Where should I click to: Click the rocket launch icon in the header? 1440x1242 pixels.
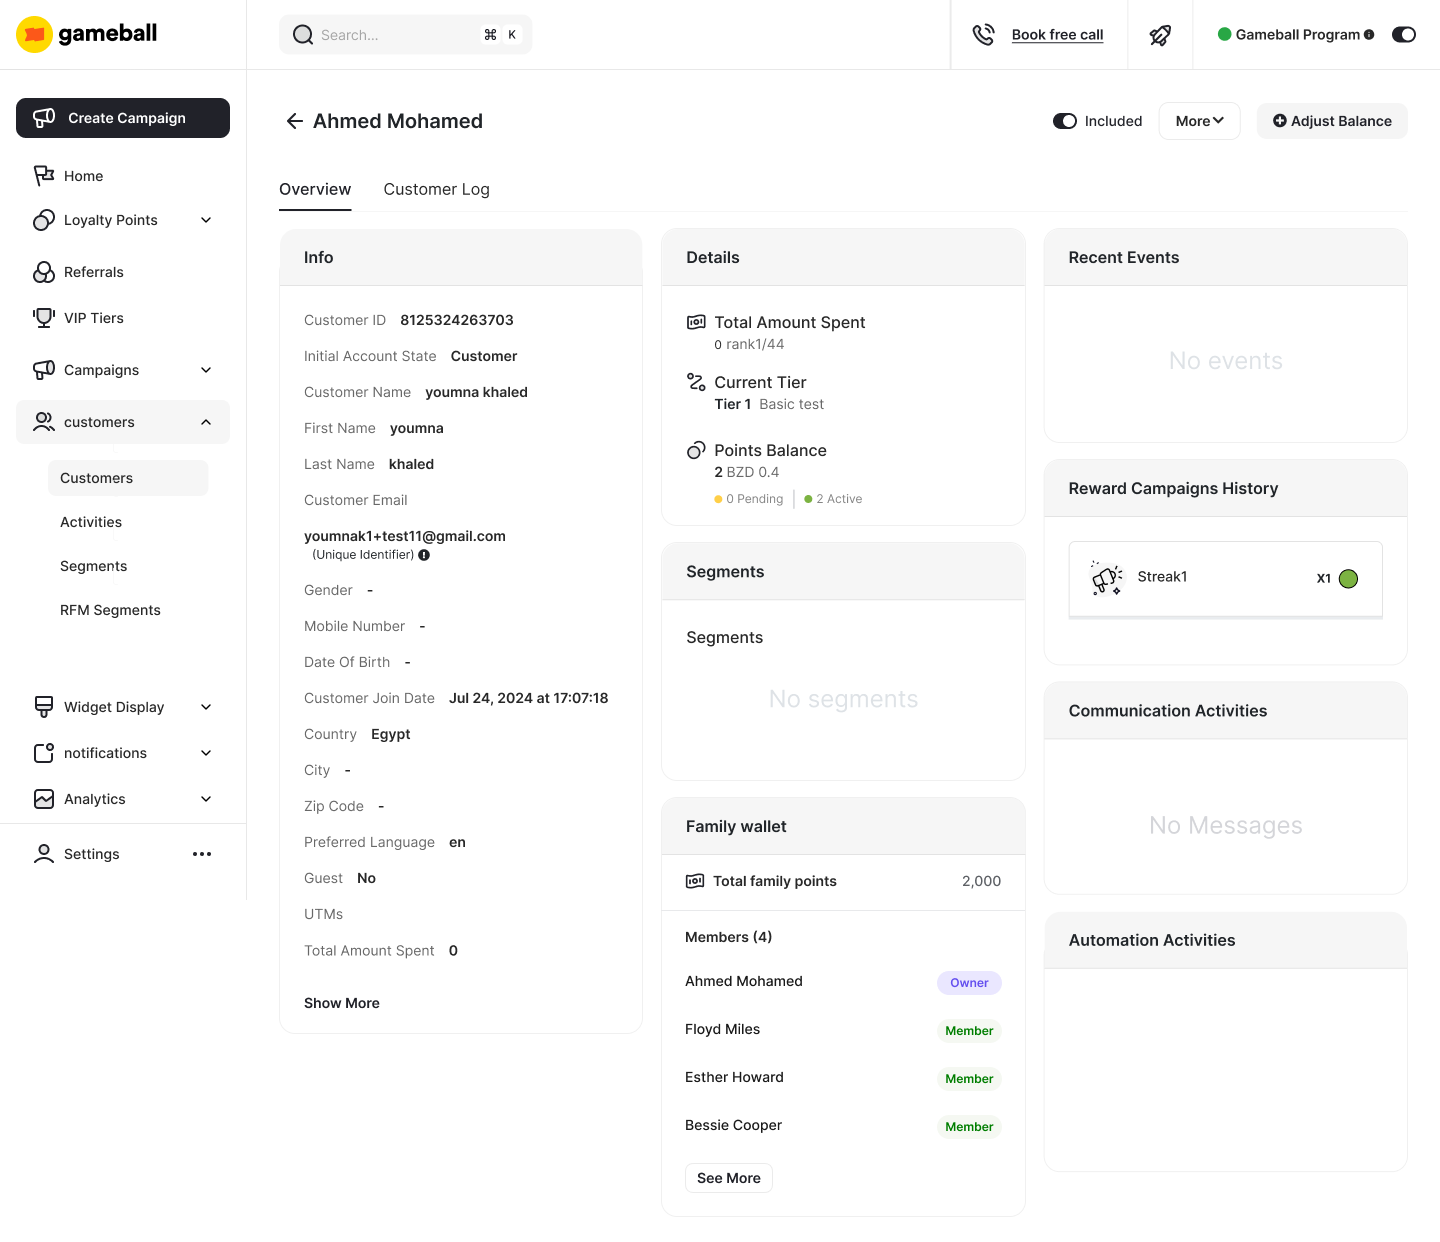tap(1160, 34)
